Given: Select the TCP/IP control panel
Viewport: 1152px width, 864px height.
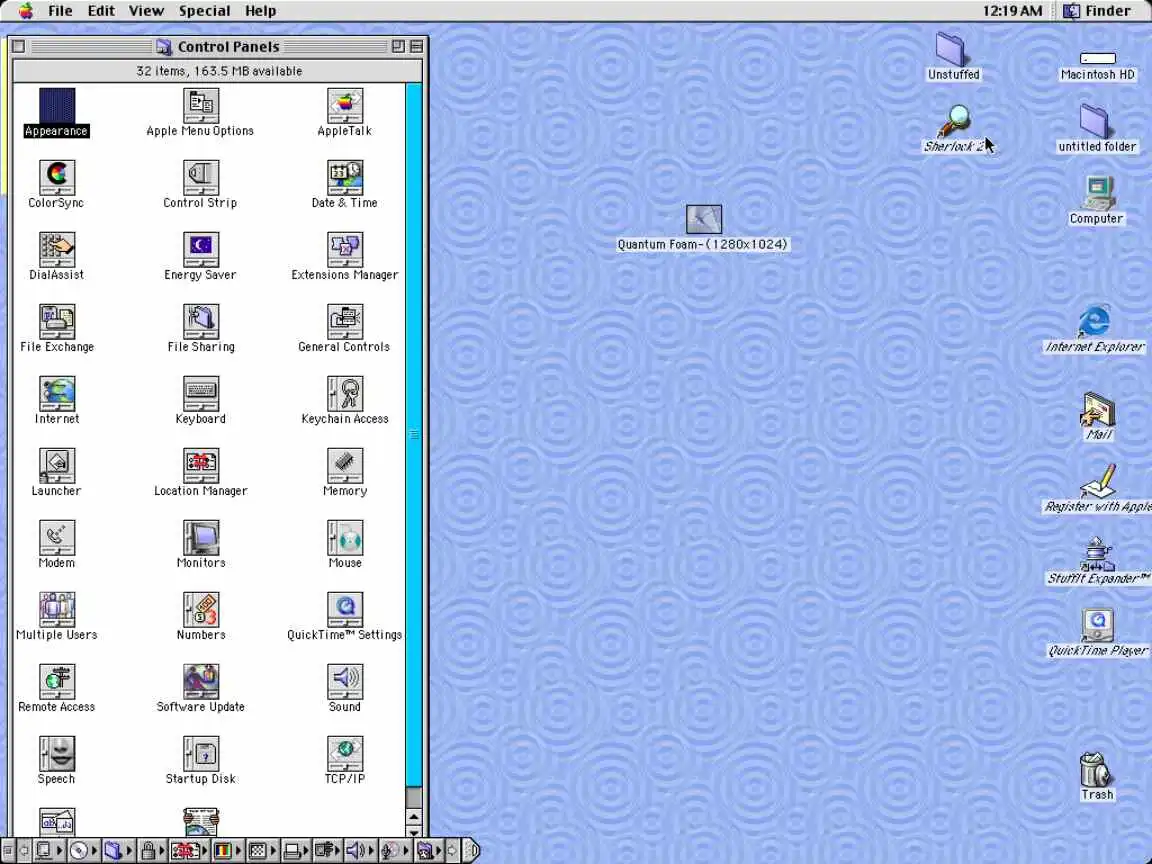Looking at the screenshot, I should (345, 754).
